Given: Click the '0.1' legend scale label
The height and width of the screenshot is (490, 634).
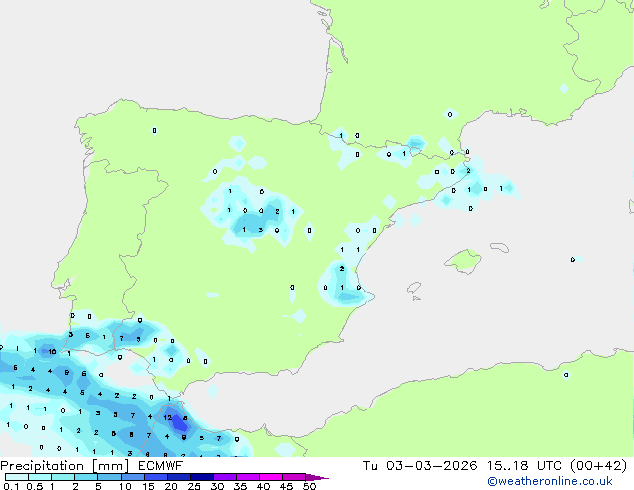Looking at the screenshot, I should [11, 486].
